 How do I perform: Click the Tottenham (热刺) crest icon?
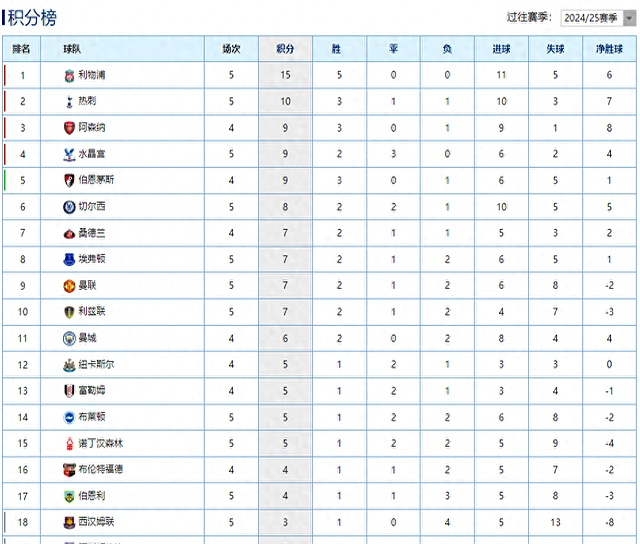click(x=69, y=101)
